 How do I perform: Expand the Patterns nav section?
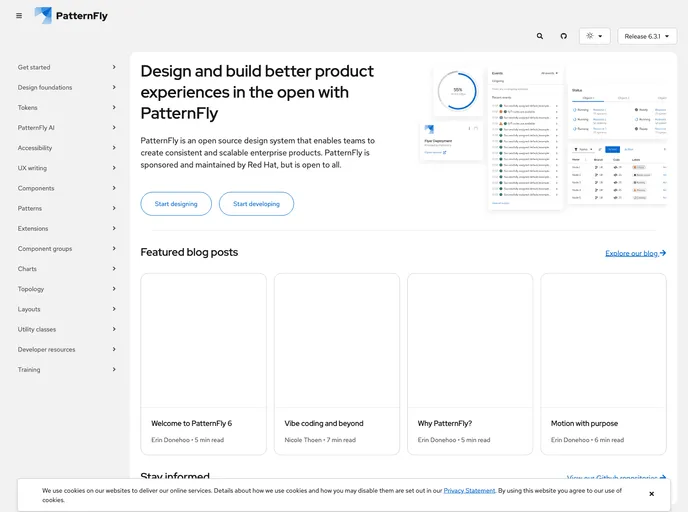(67, 208)
